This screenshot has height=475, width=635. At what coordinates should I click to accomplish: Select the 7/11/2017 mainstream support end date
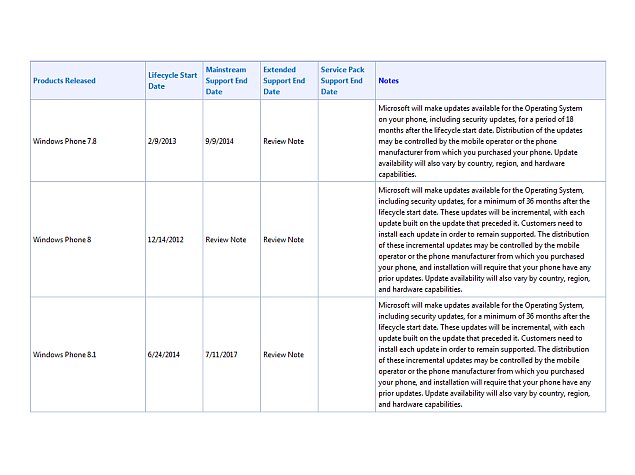point(222,354)
